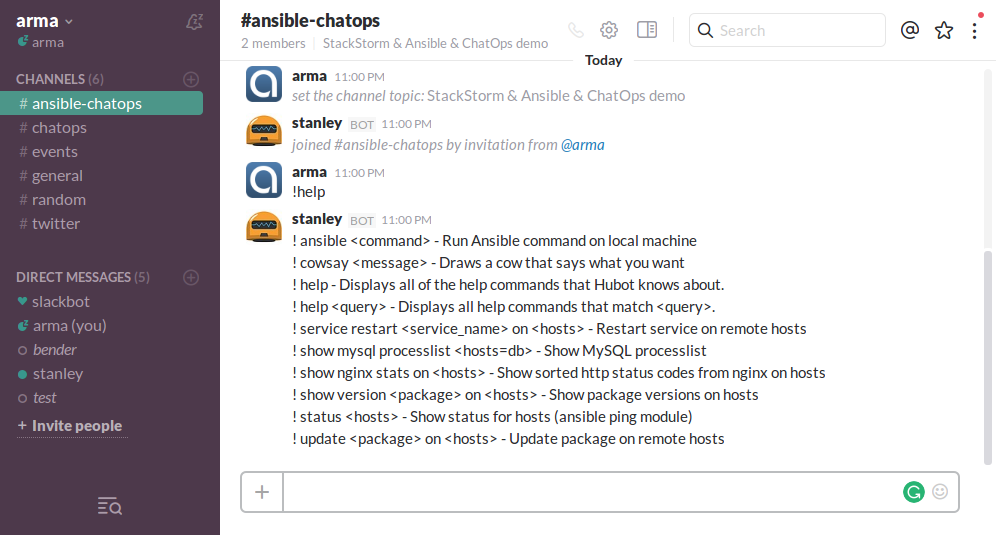The height and width of the screenshot is (535, 996).
Task: Click the message list scrollbar
Action: (987, 350)
